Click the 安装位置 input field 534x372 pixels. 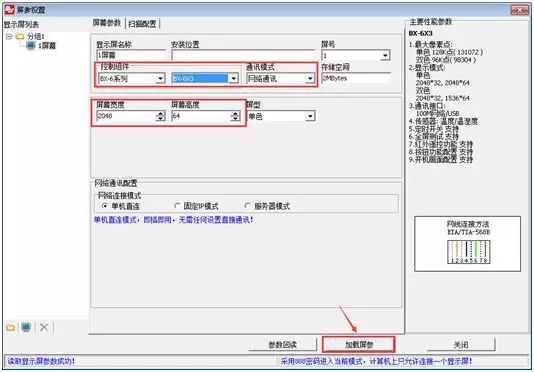click(x=244, y=55)
